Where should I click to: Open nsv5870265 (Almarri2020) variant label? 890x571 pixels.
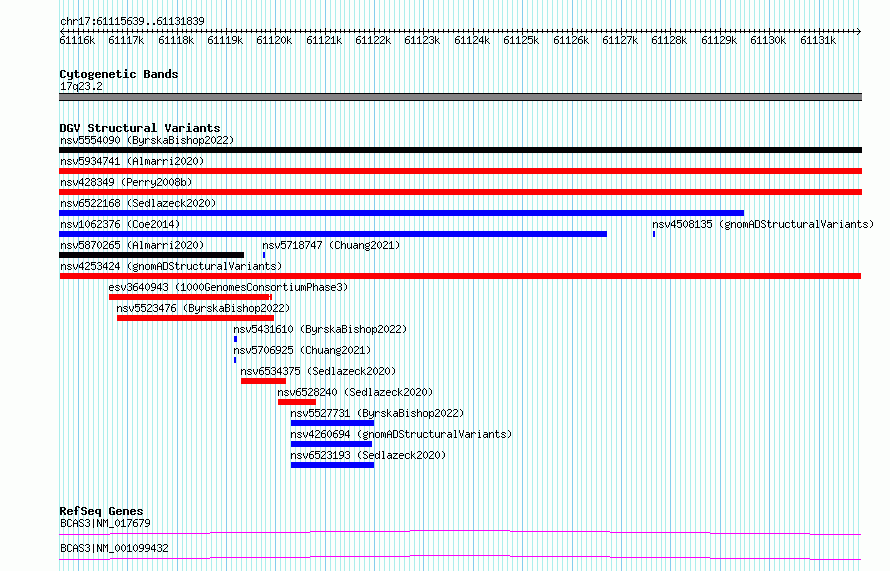coord(132,245)
